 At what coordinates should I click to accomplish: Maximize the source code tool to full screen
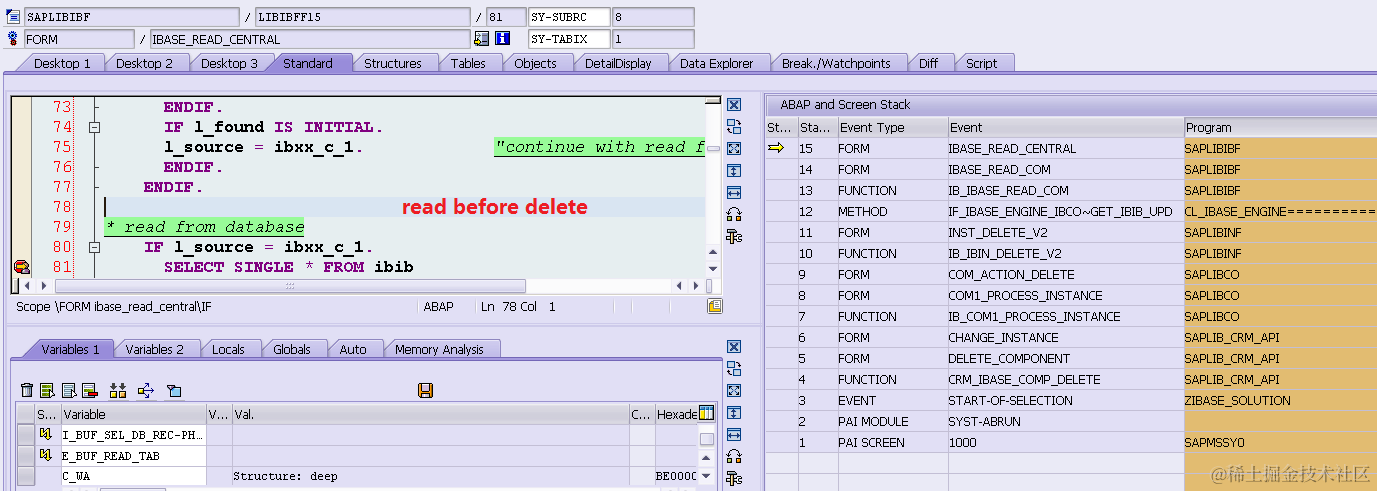click(x=733, y=148)
